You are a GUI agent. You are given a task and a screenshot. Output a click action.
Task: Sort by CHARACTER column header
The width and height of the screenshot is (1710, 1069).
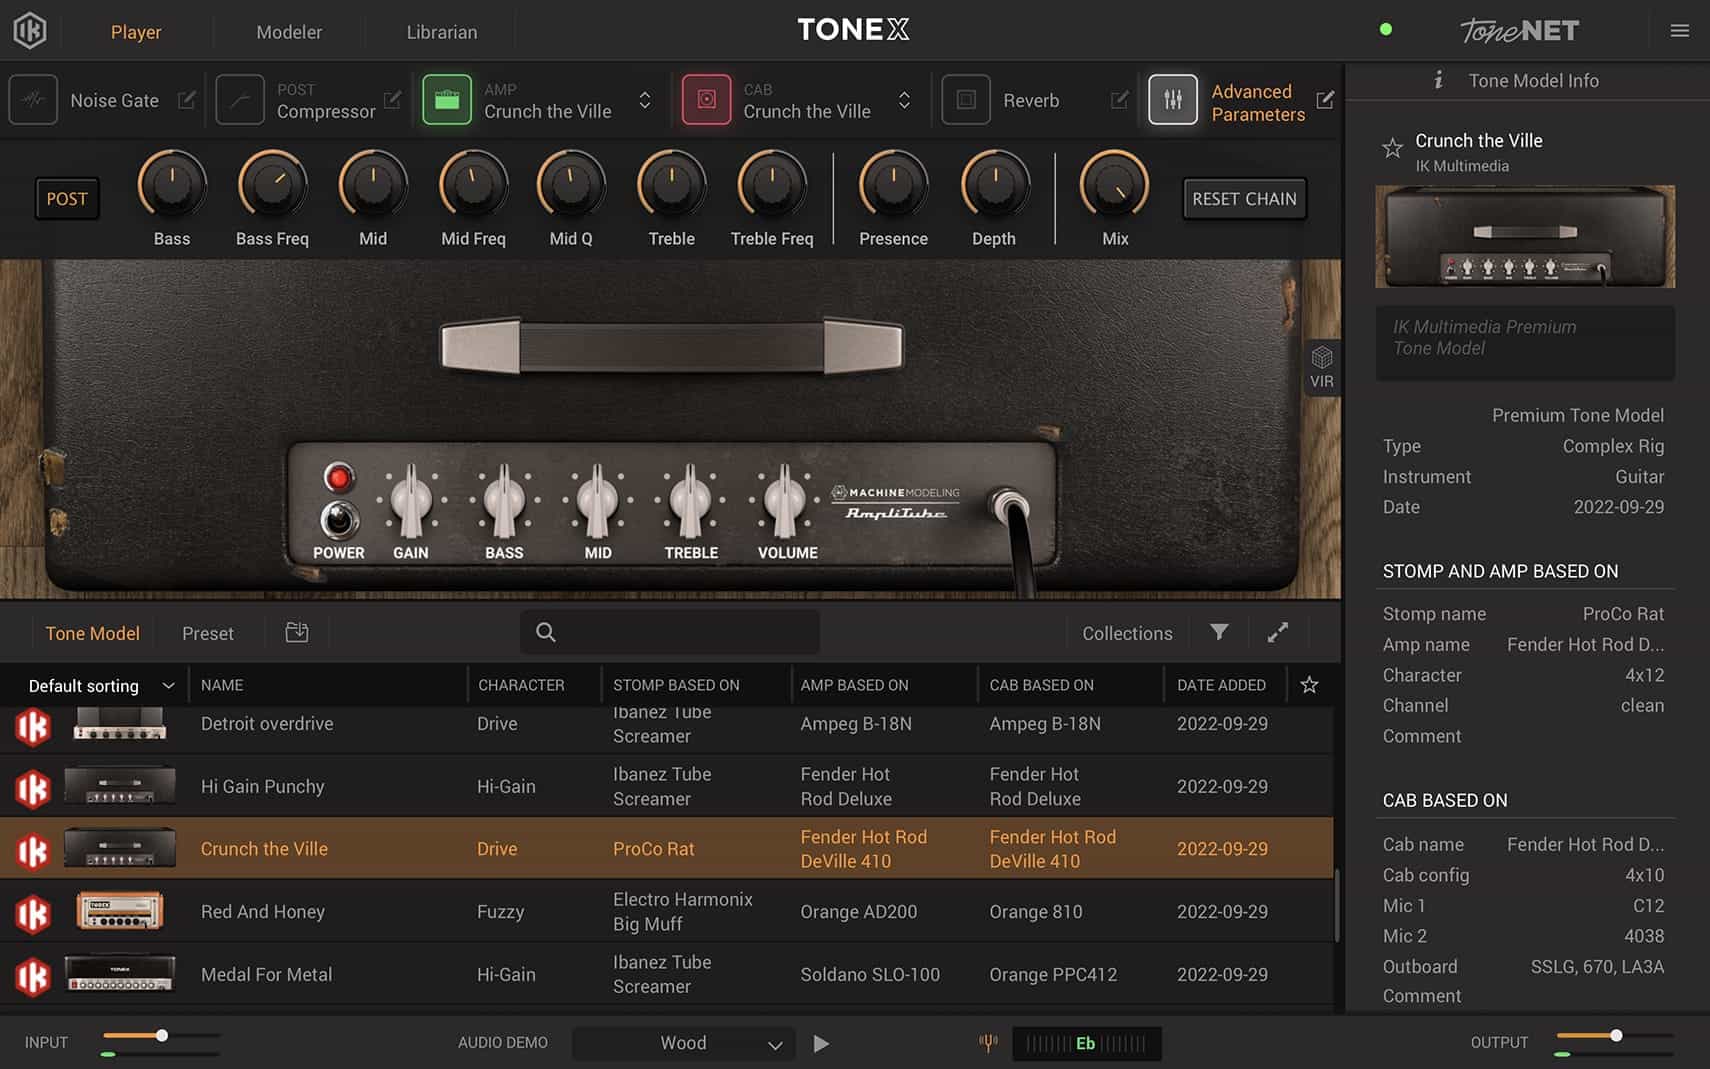521,685
